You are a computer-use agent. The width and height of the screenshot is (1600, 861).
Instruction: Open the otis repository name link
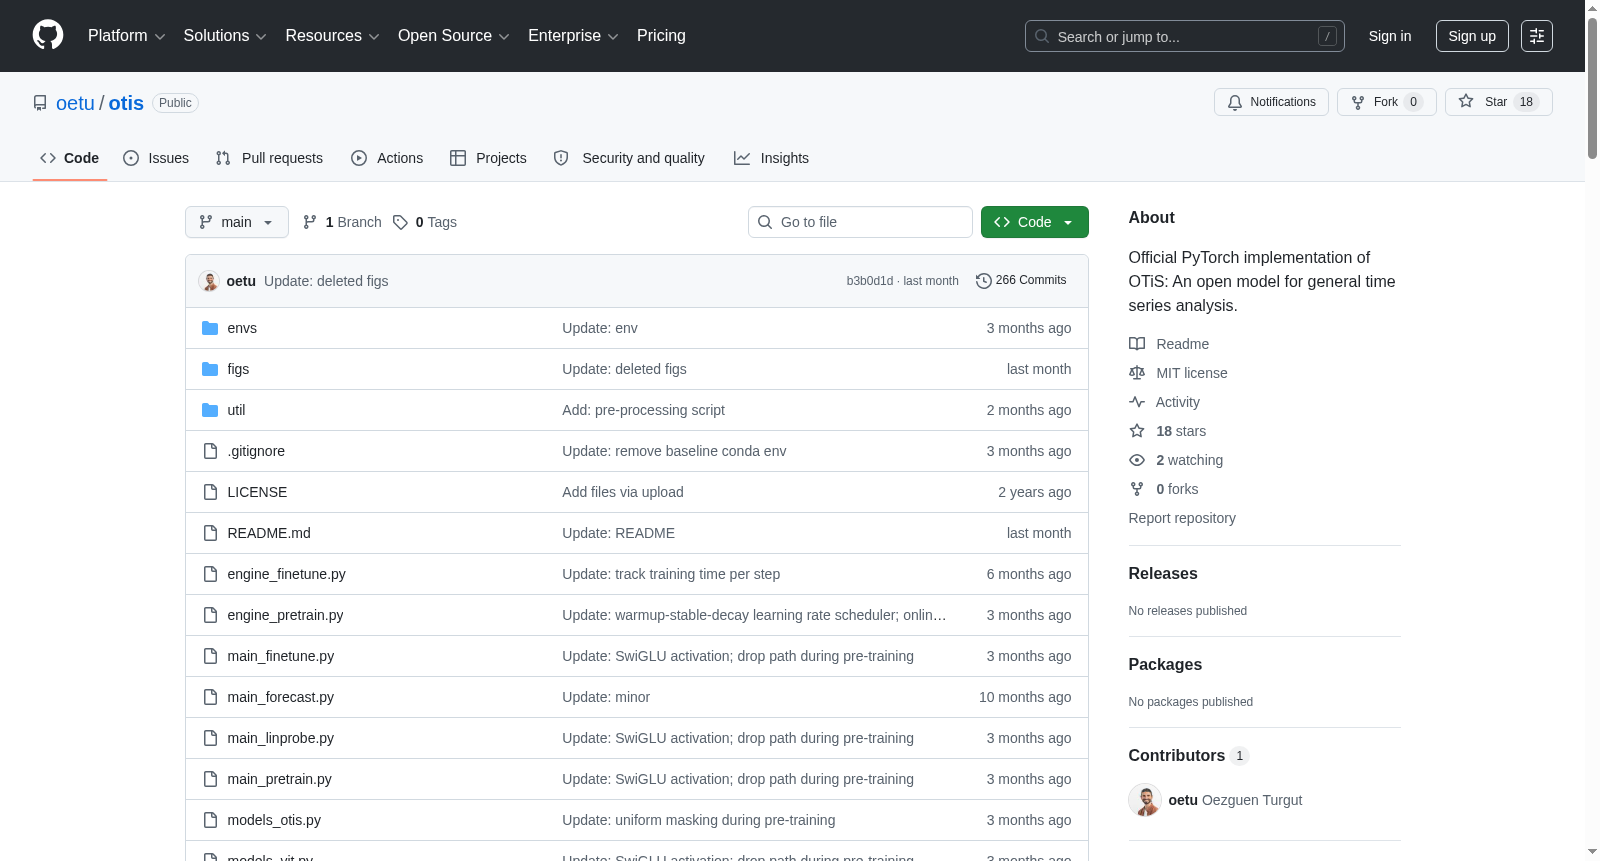pos(126,103)
